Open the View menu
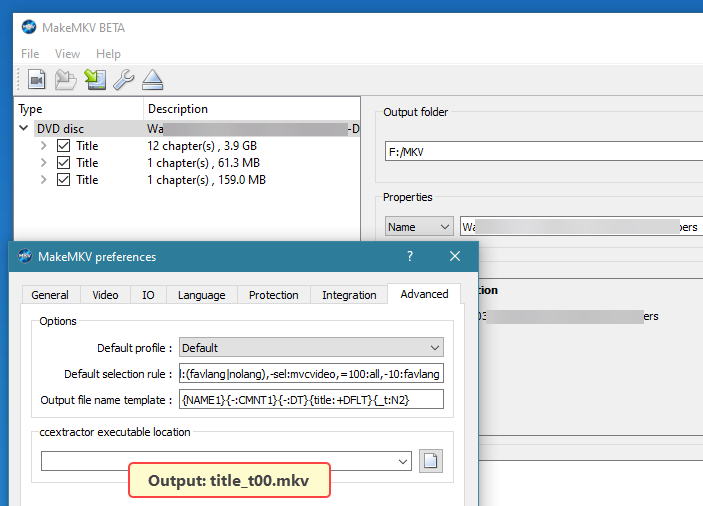Image resolution: width=703 pixels, height=506 pixels. [x=67, y=54]
